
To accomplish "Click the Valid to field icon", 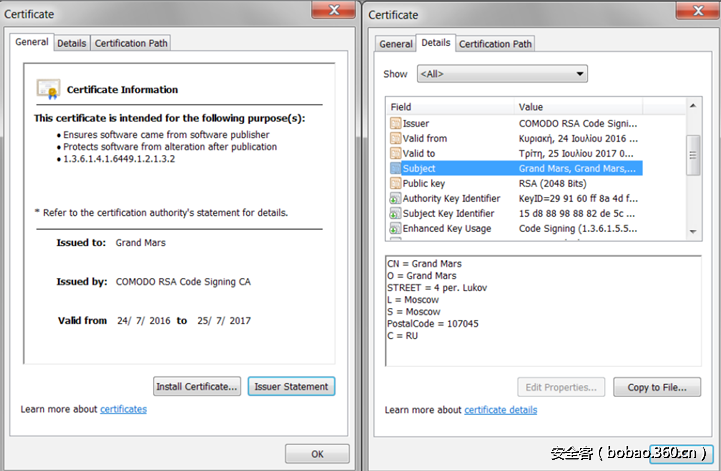I will [395, 153].
